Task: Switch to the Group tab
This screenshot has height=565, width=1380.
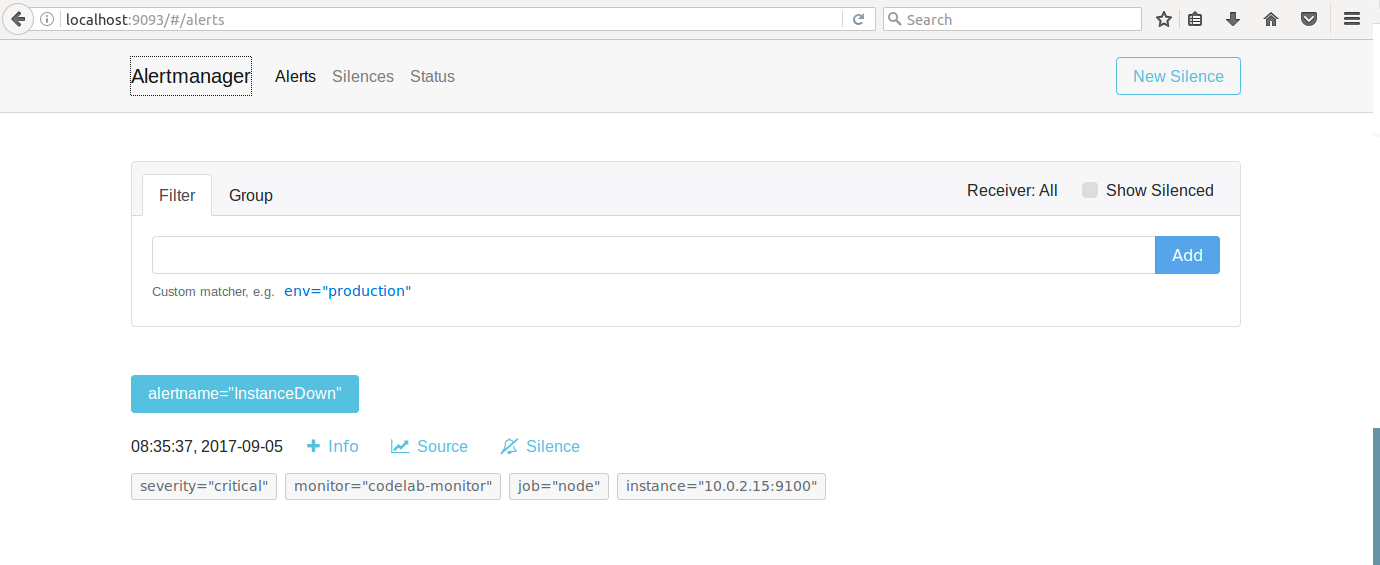Action: pyautogui.click(x=251, y=195)
